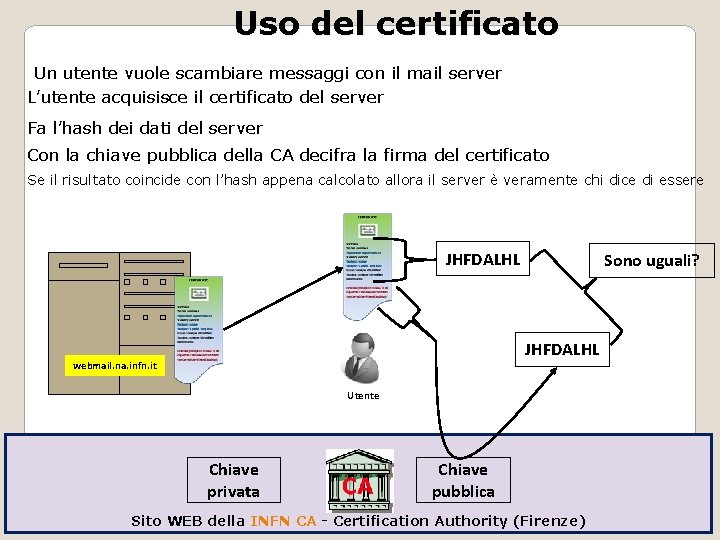The image size is (720, 540).
Task: Click the Chiave pubblica box
Action: point(463,480)
